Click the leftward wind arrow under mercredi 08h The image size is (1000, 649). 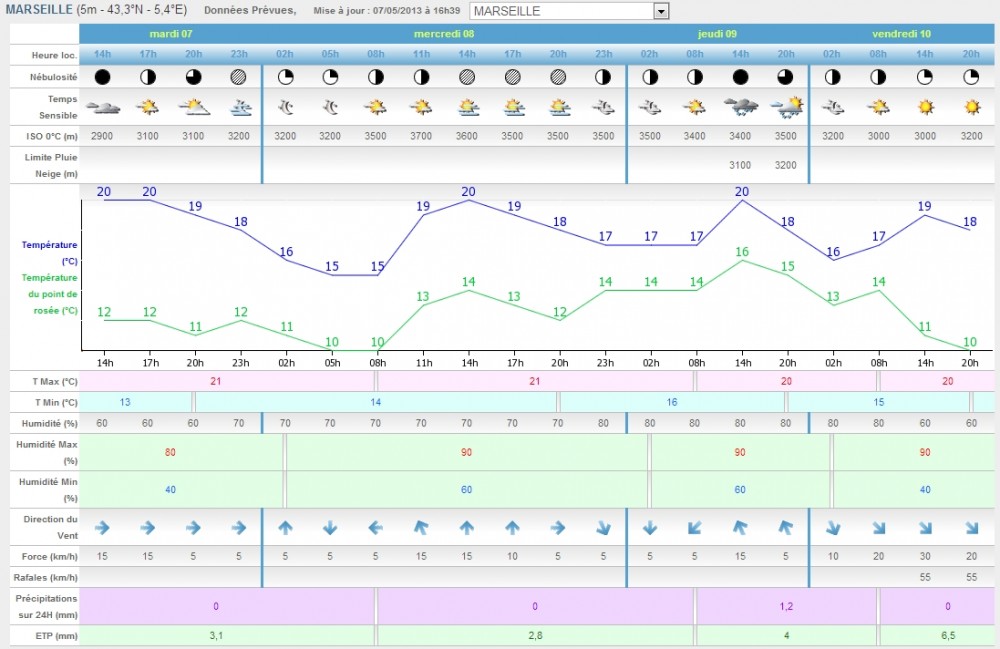(375, 528)
